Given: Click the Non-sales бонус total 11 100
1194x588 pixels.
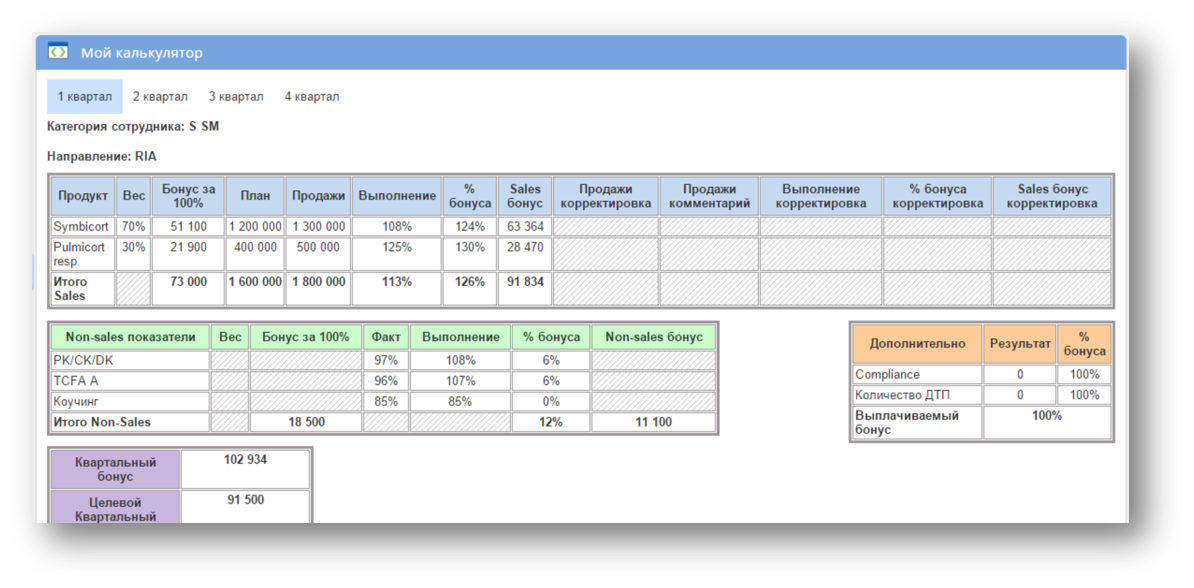Looking at the screenshot, I should click(653, 422).
